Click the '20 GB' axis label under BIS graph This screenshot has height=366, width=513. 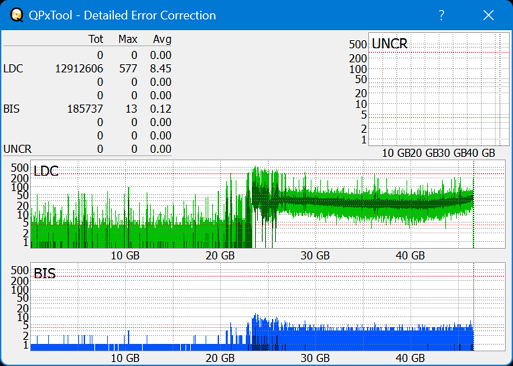[220, 358]
